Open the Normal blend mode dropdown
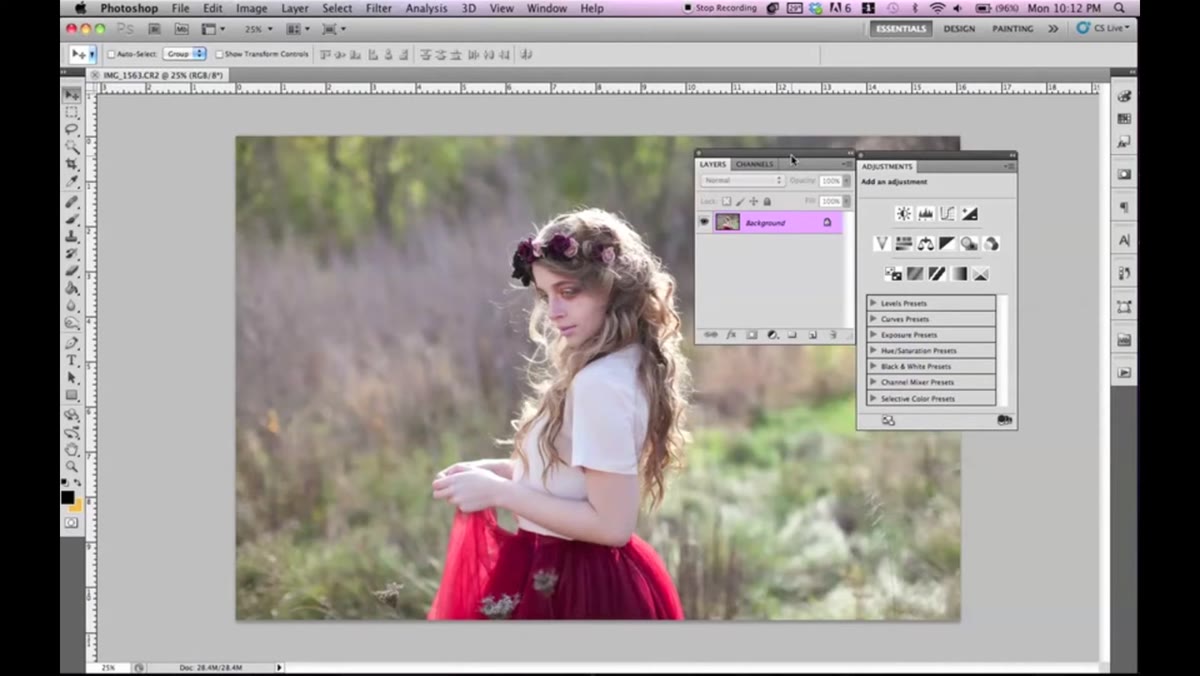 (x=742, y=181)
